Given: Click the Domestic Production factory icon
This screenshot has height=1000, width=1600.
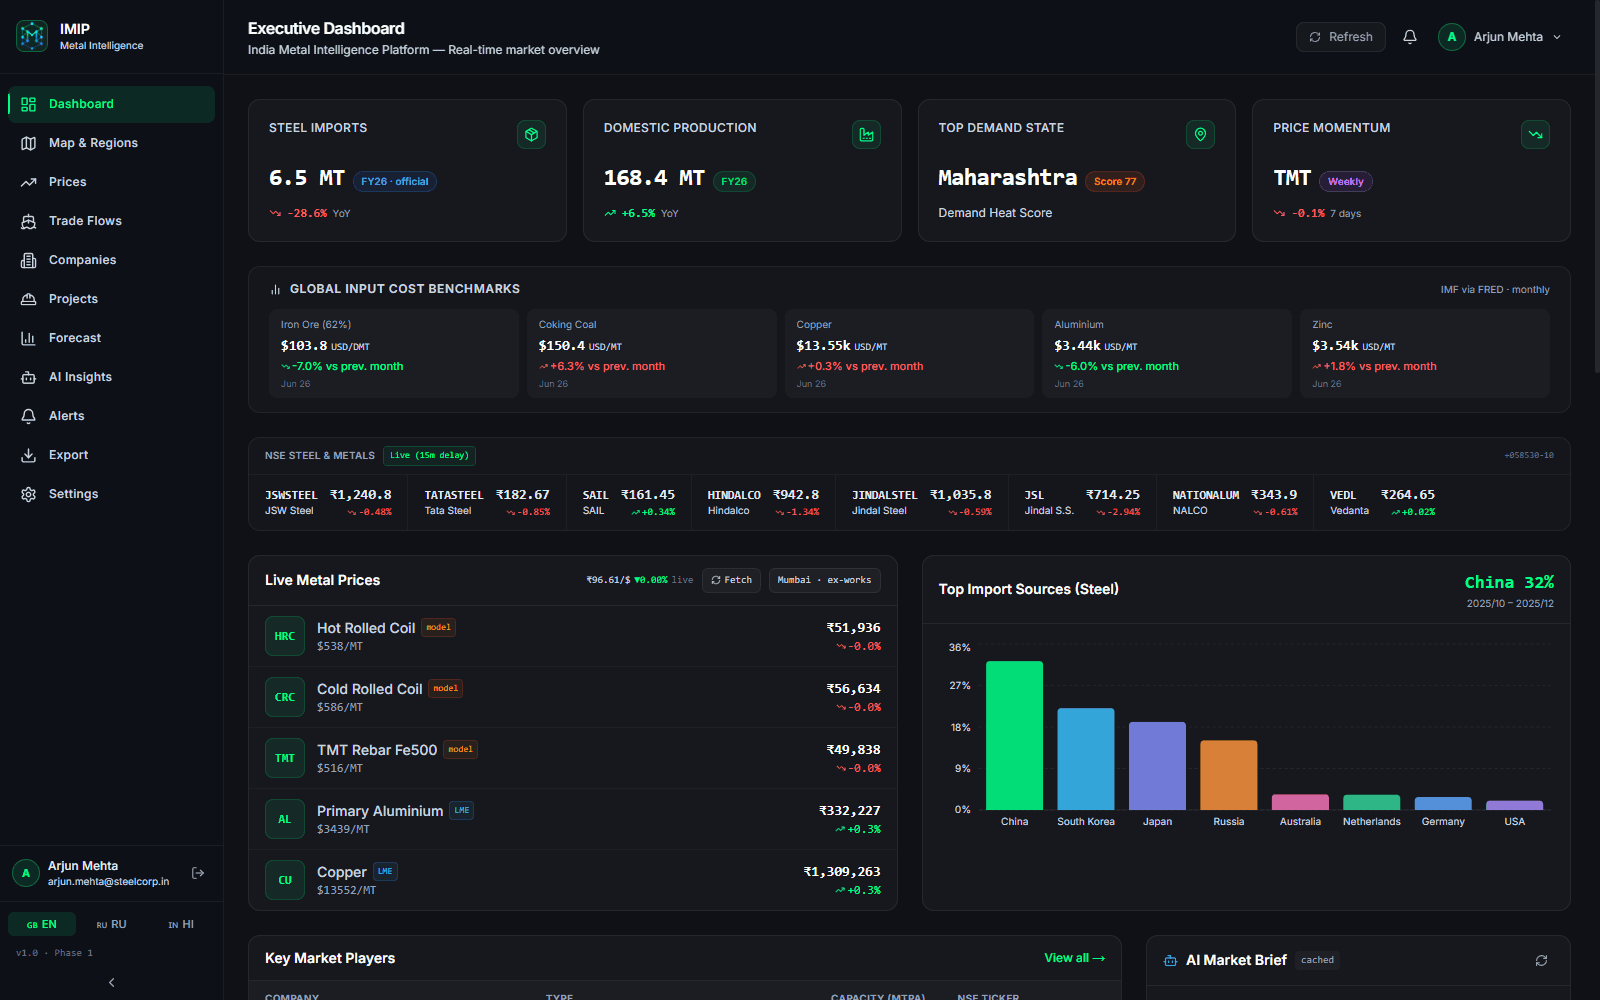Looking at the screenshot, I should [866, 134].
